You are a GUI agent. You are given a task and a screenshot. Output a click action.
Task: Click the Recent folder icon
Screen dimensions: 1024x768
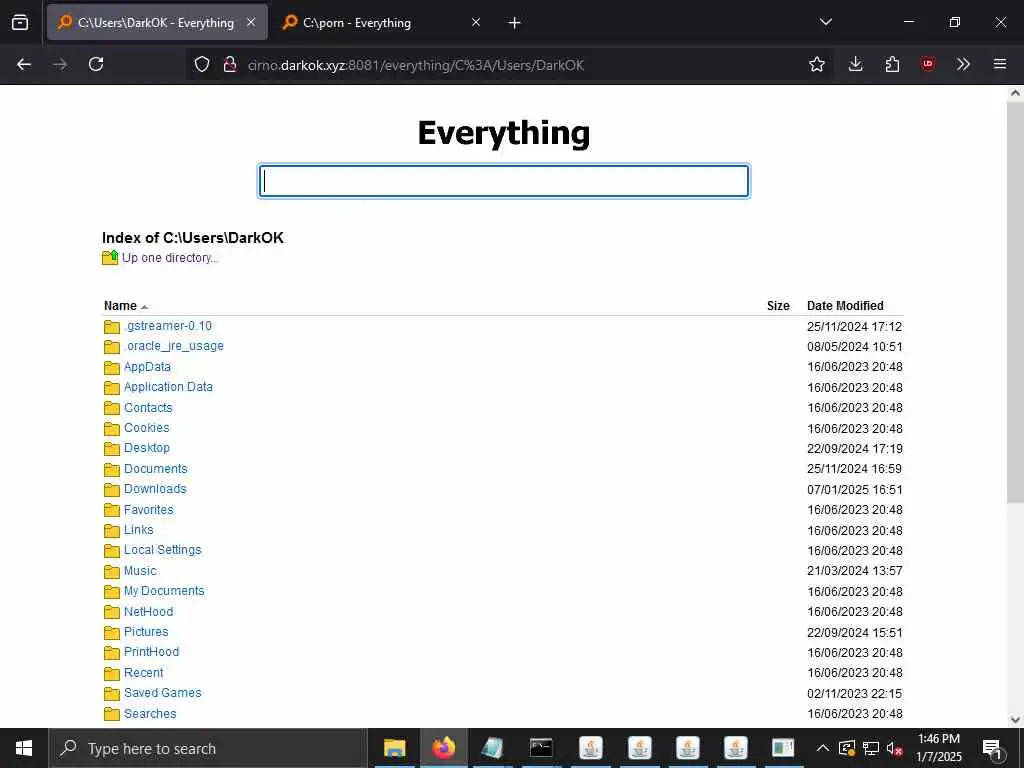[112, 673]
